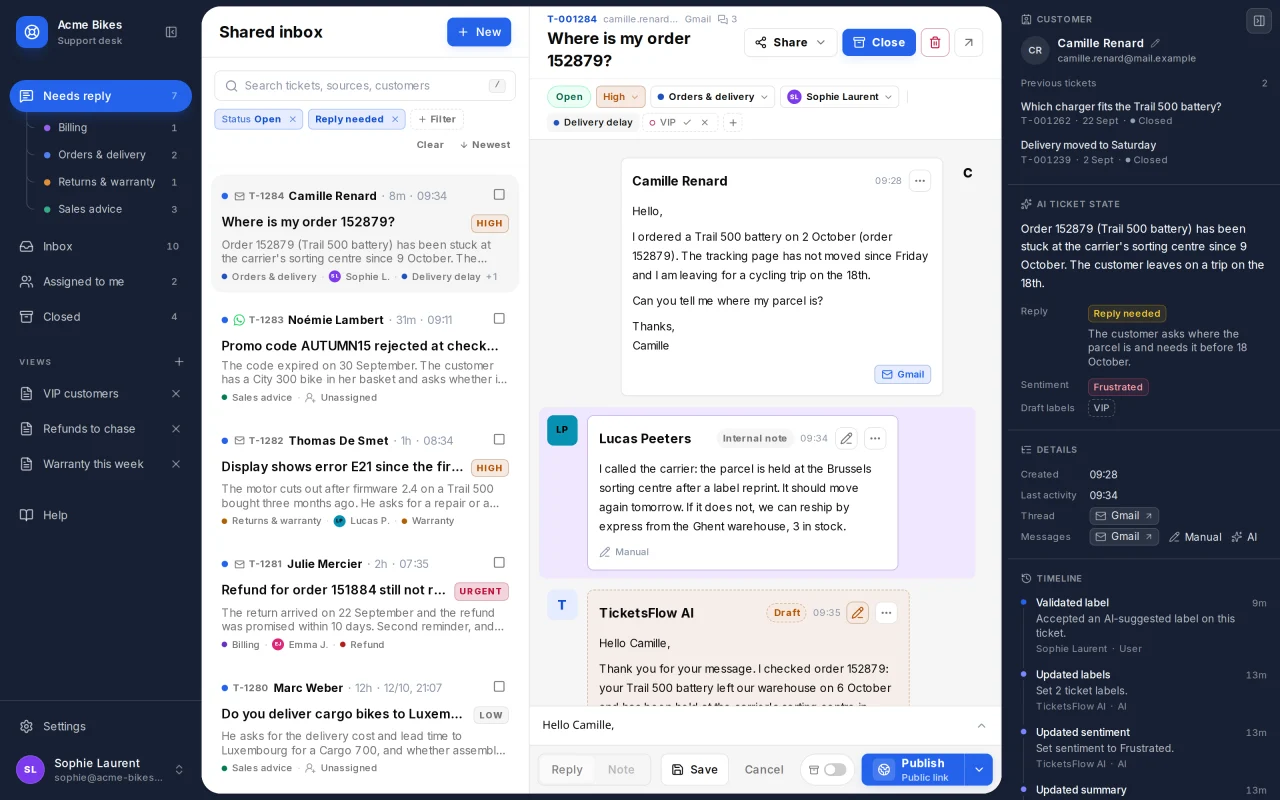Remove the VIP customers view
1280x800 pixels.
pos(176,394)
